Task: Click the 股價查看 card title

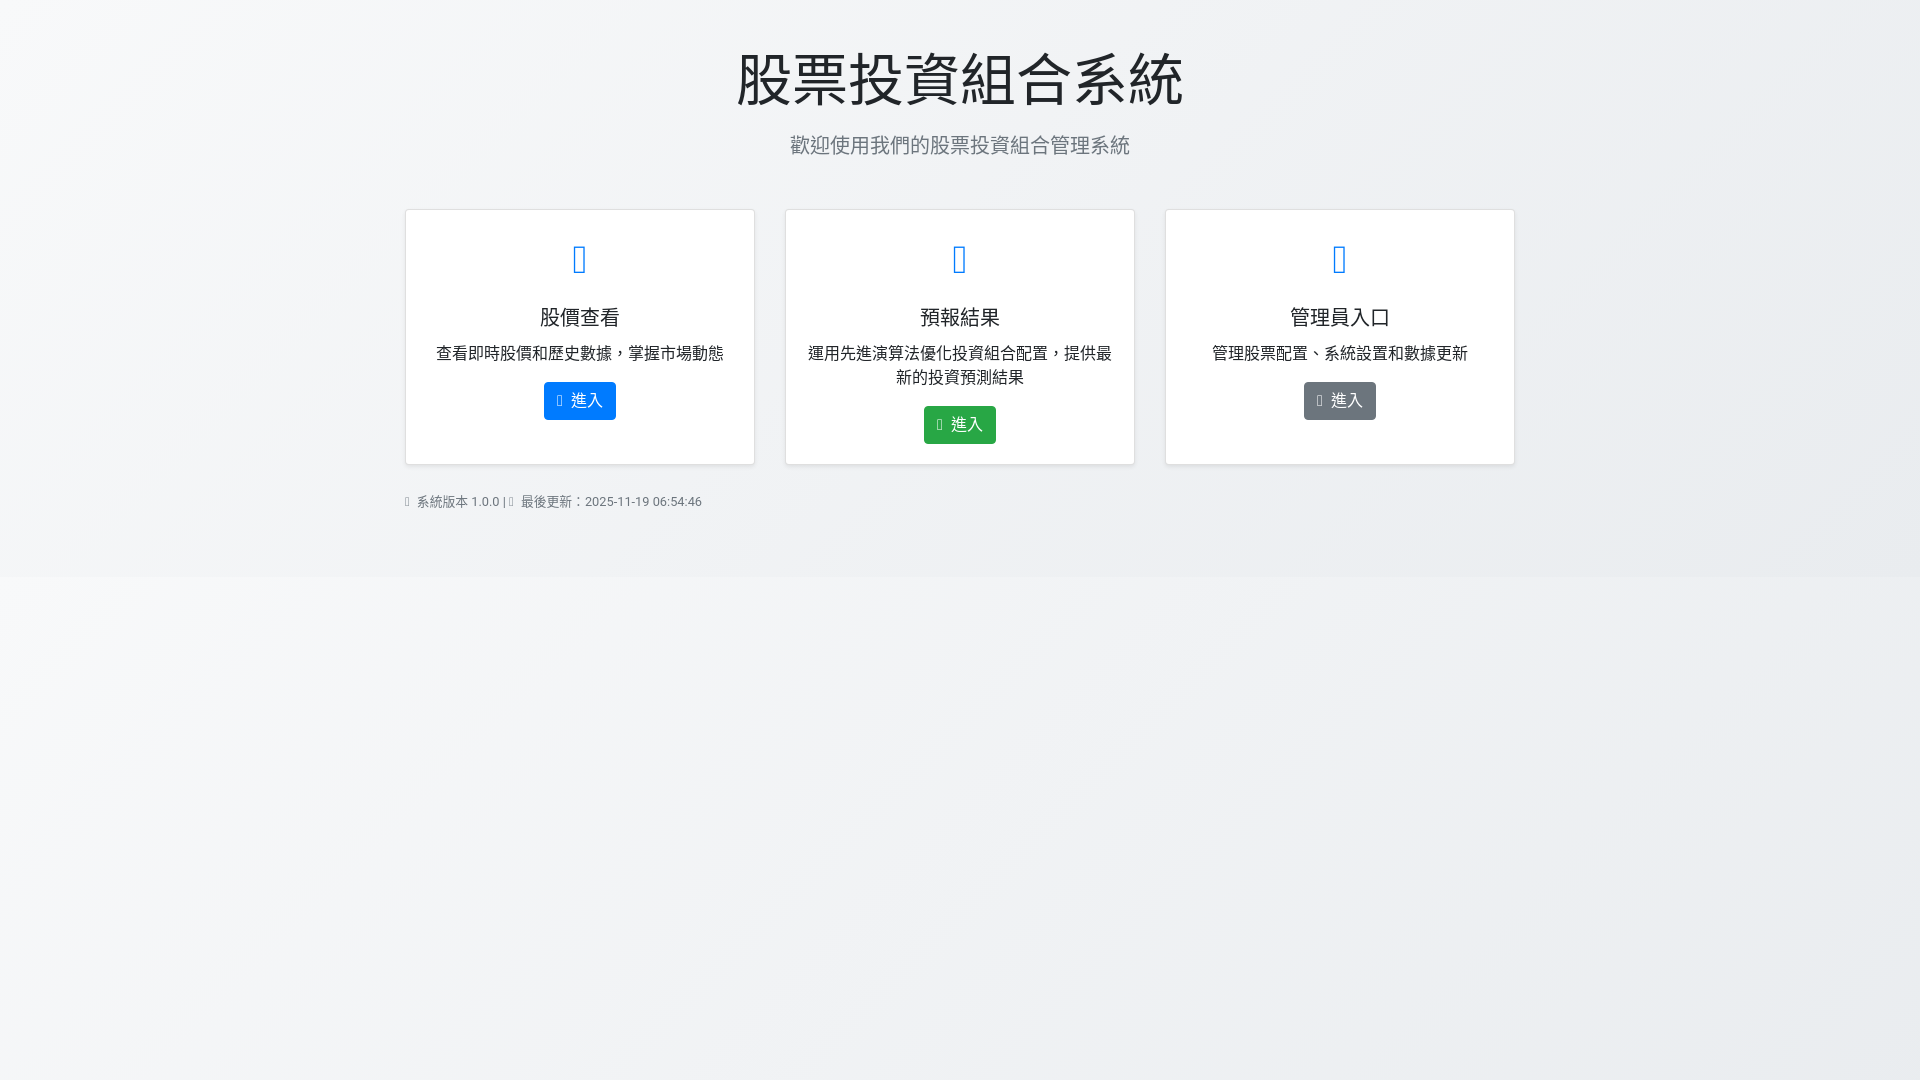Action: pyautogui.click(x=580, y=318)
